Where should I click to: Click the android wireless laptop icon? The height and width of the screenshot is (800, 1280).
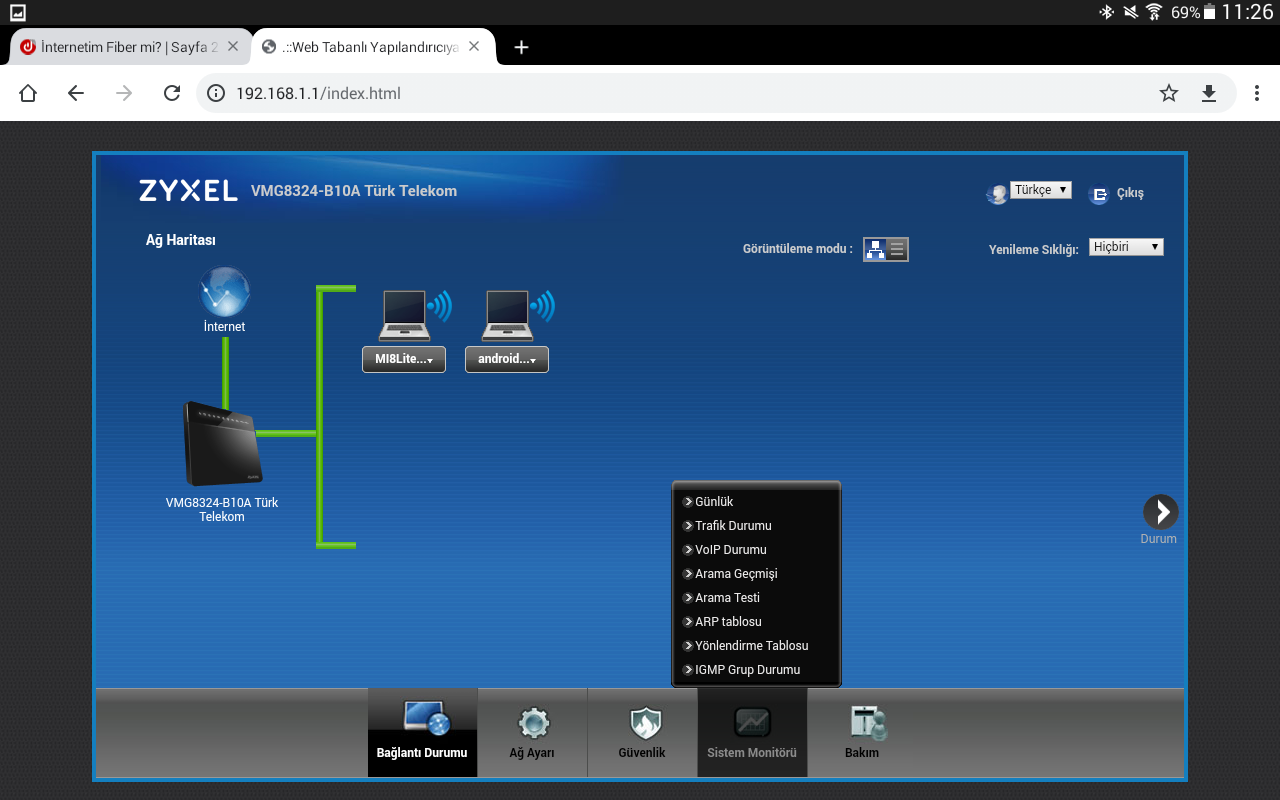pos(517,315)
